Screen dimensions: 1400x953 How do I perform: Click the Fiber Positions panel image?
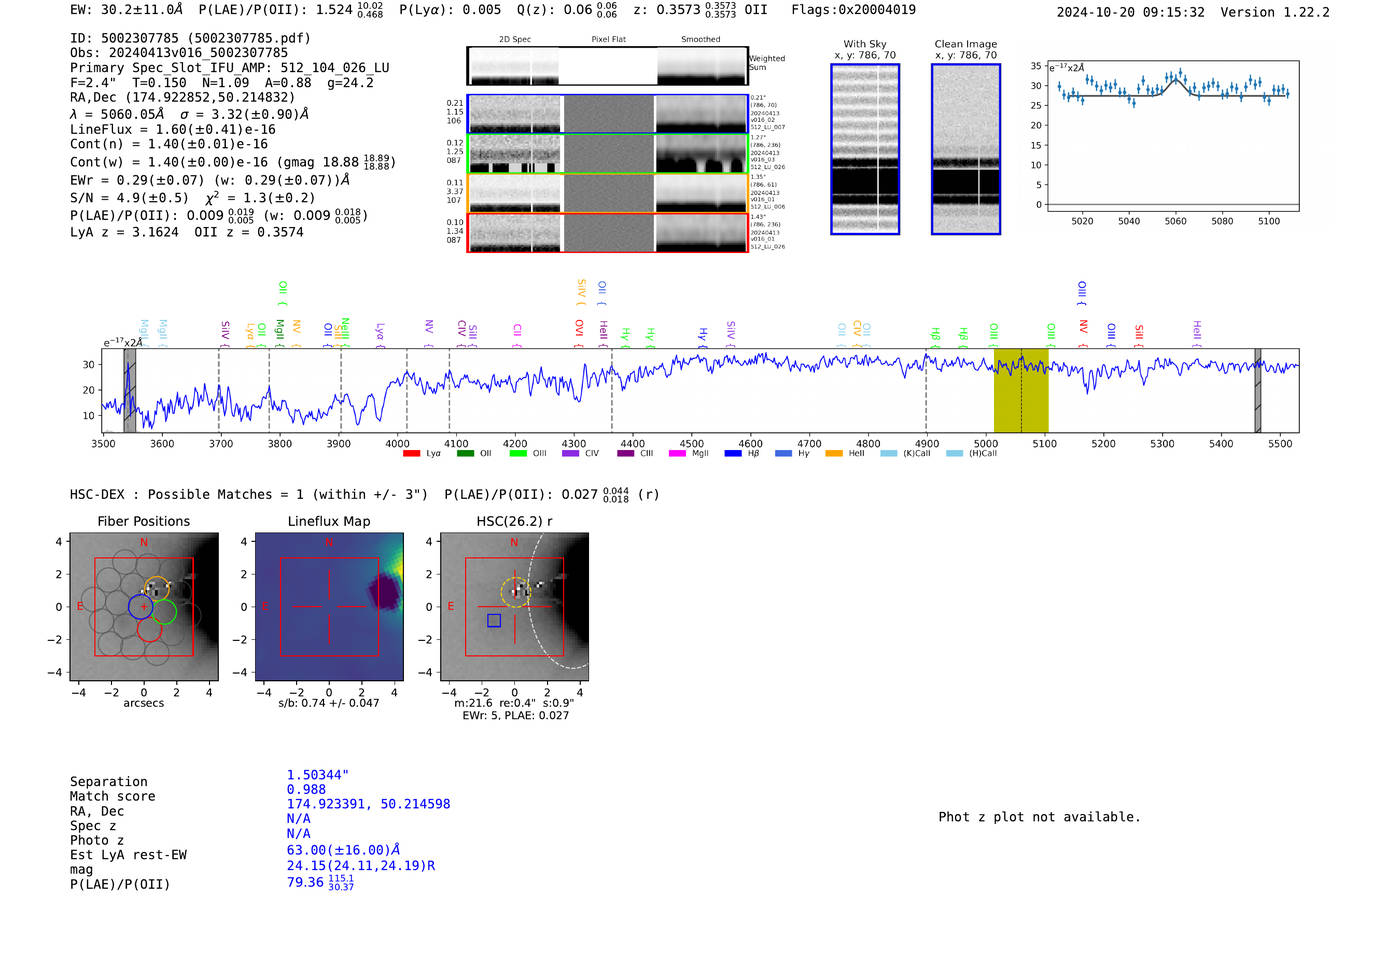[144, 607]
